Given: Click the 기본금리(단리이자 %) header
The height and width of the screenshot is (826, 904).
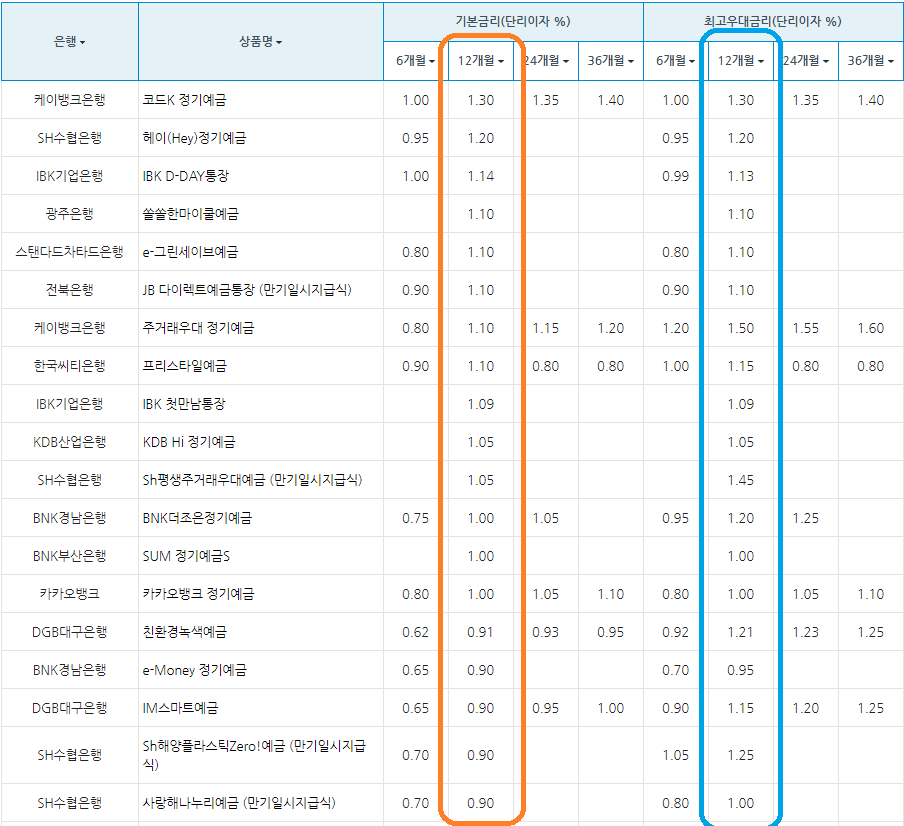Looking at the screenshot, I should coord(513,22).
